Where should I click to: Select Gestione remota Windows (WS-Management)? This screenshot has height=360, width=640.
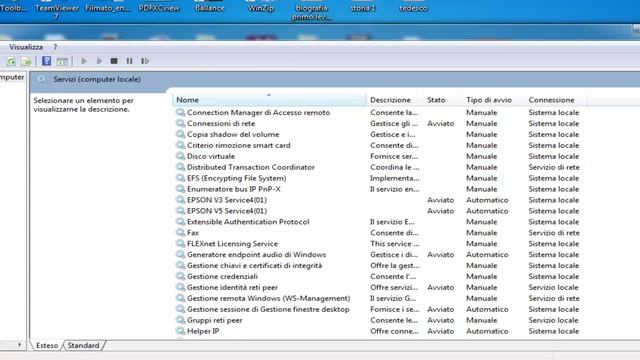pos(268,298)
